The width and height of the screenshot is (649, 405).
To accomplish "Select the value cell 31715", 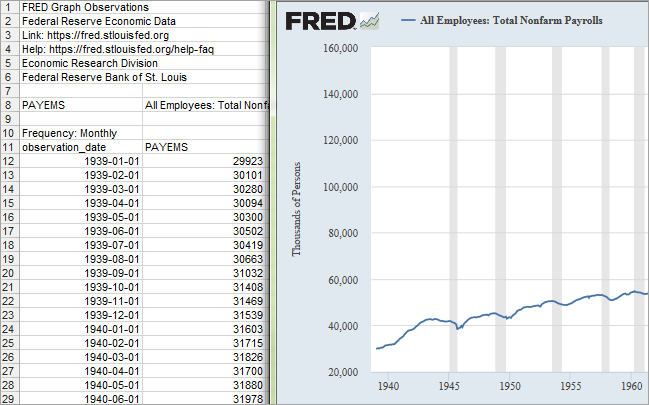I will (x=206, y=343).
